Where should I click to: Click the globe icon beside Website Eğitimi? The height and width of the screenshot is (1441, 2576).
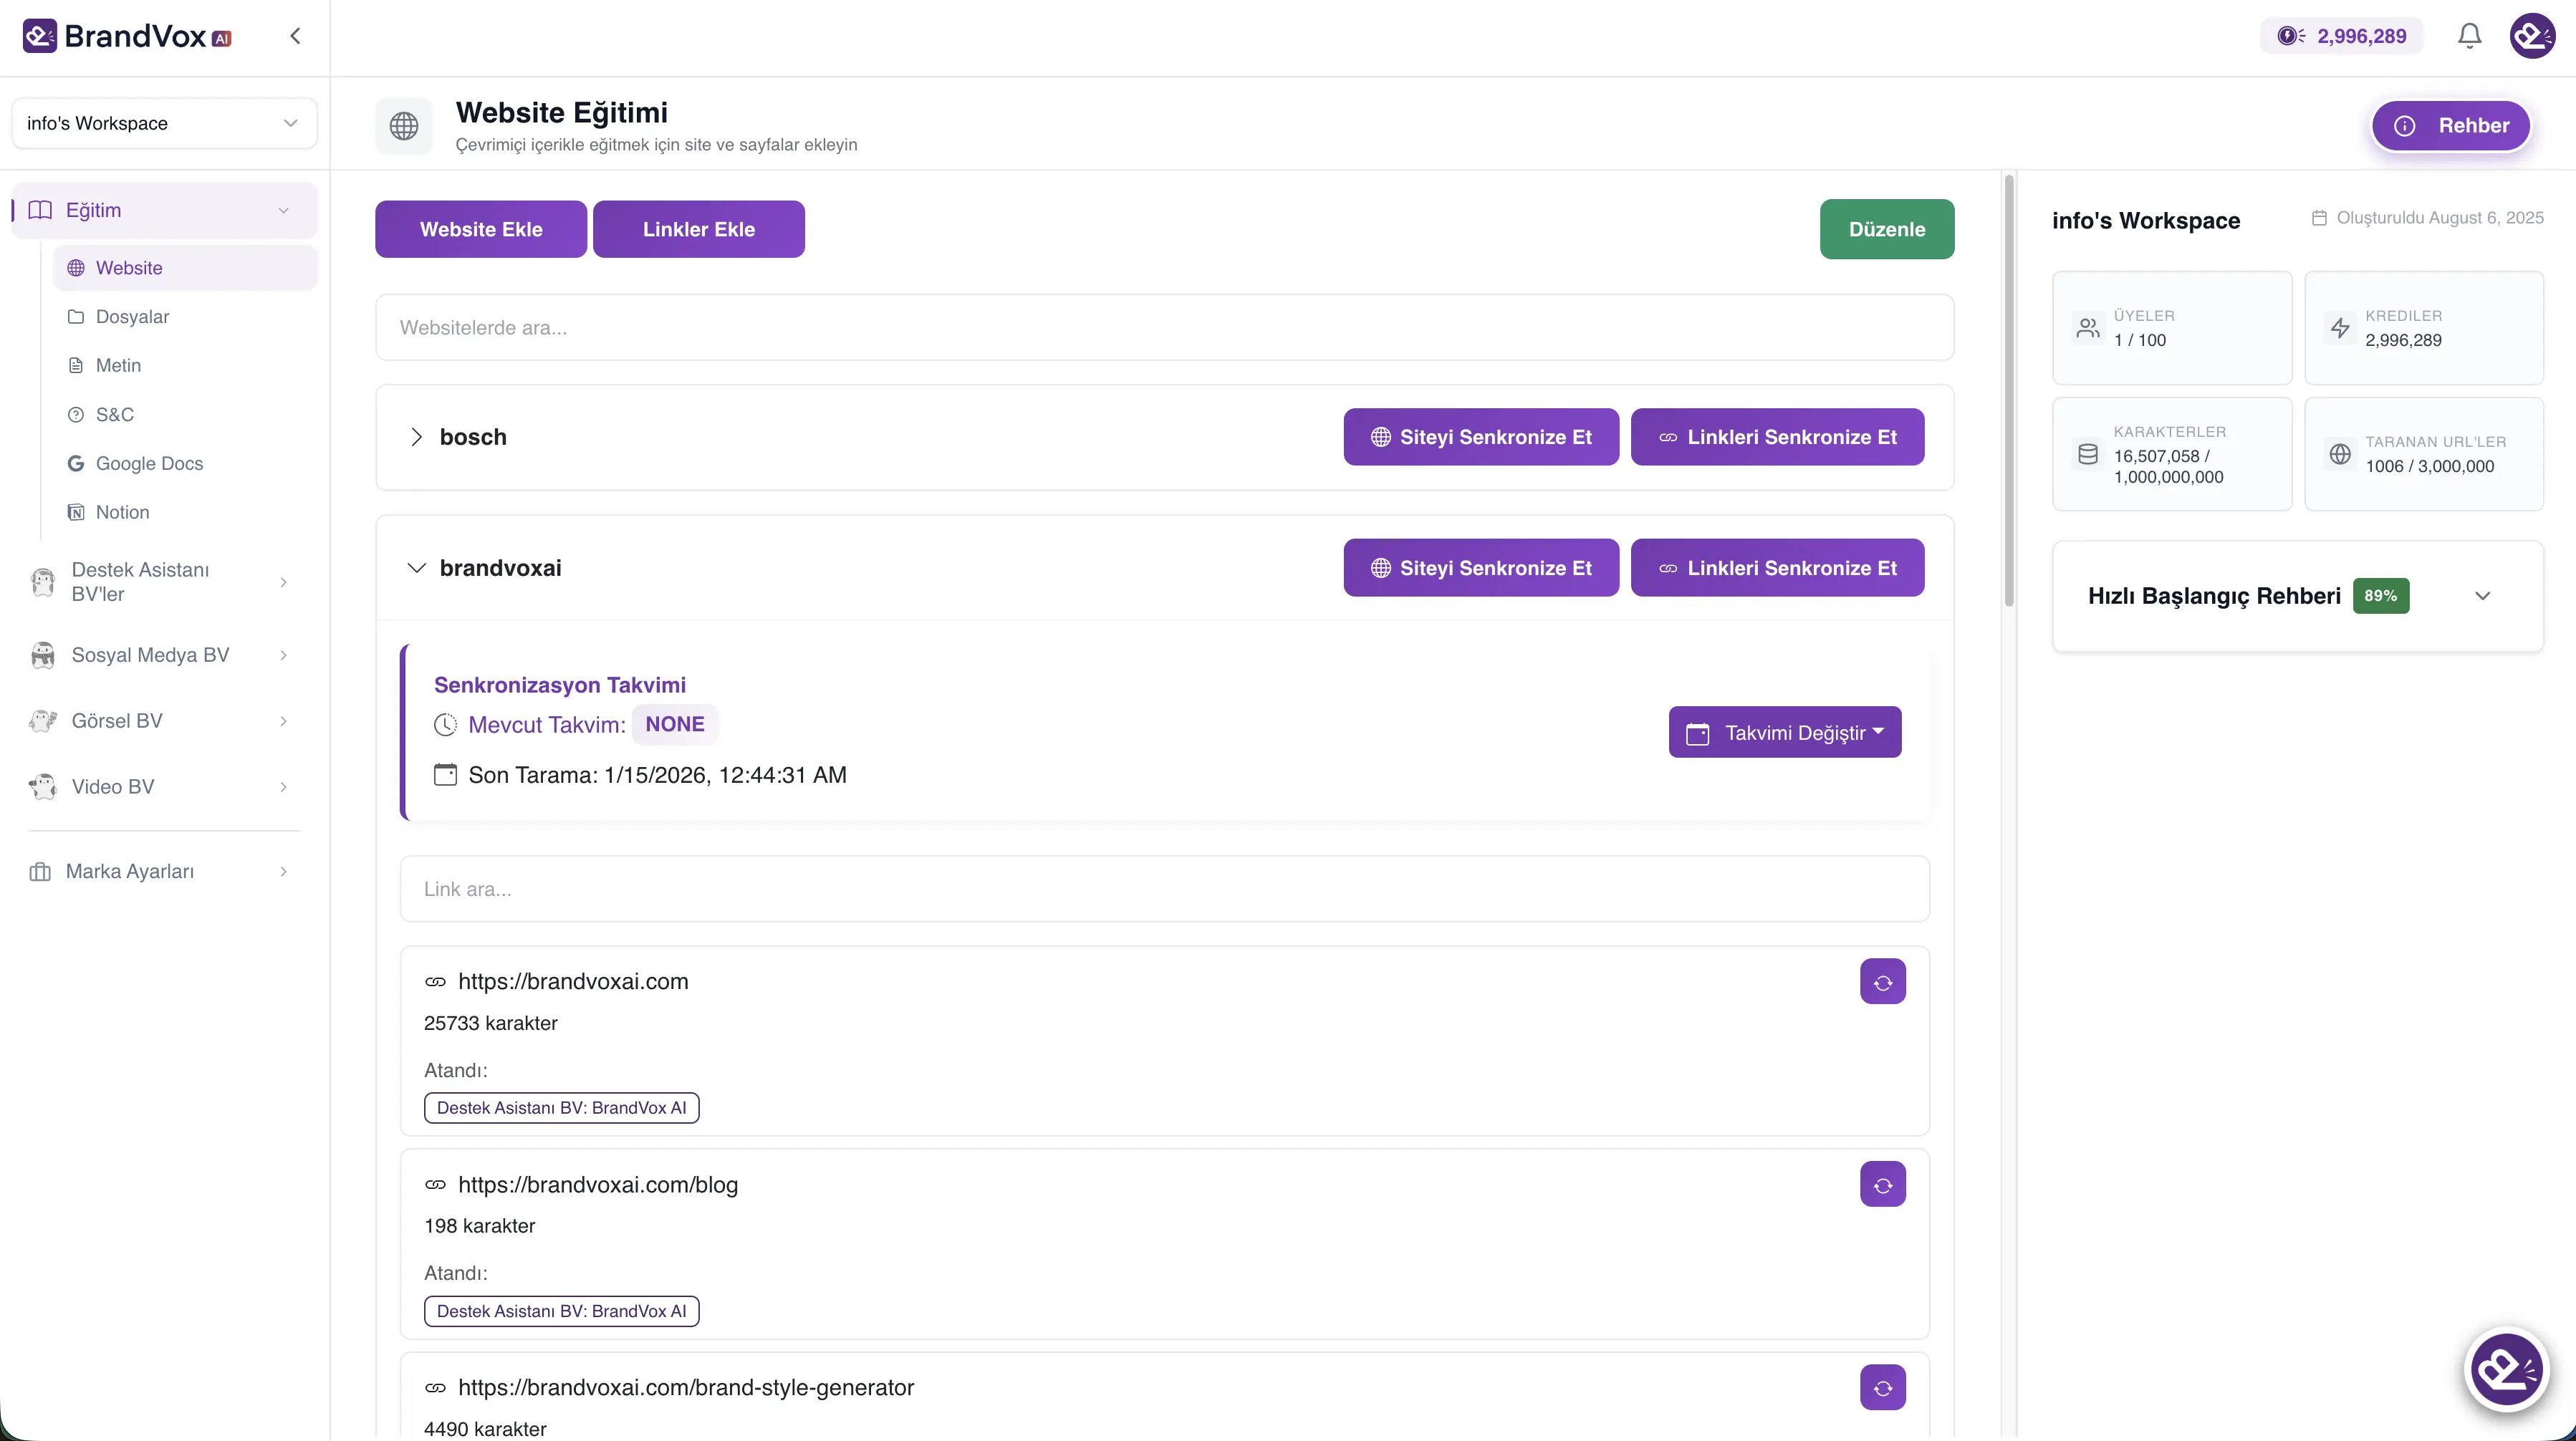404,126
